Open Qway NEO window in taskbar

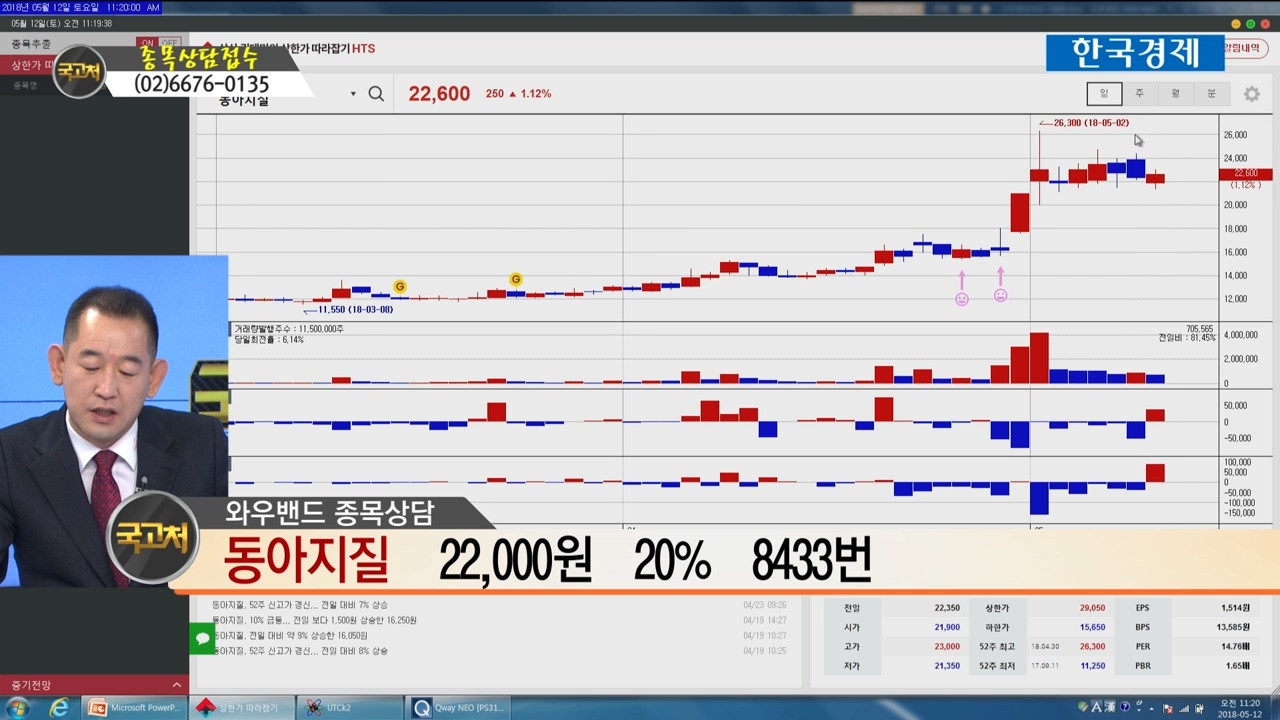pyautogui.click(x=460, y=708)
